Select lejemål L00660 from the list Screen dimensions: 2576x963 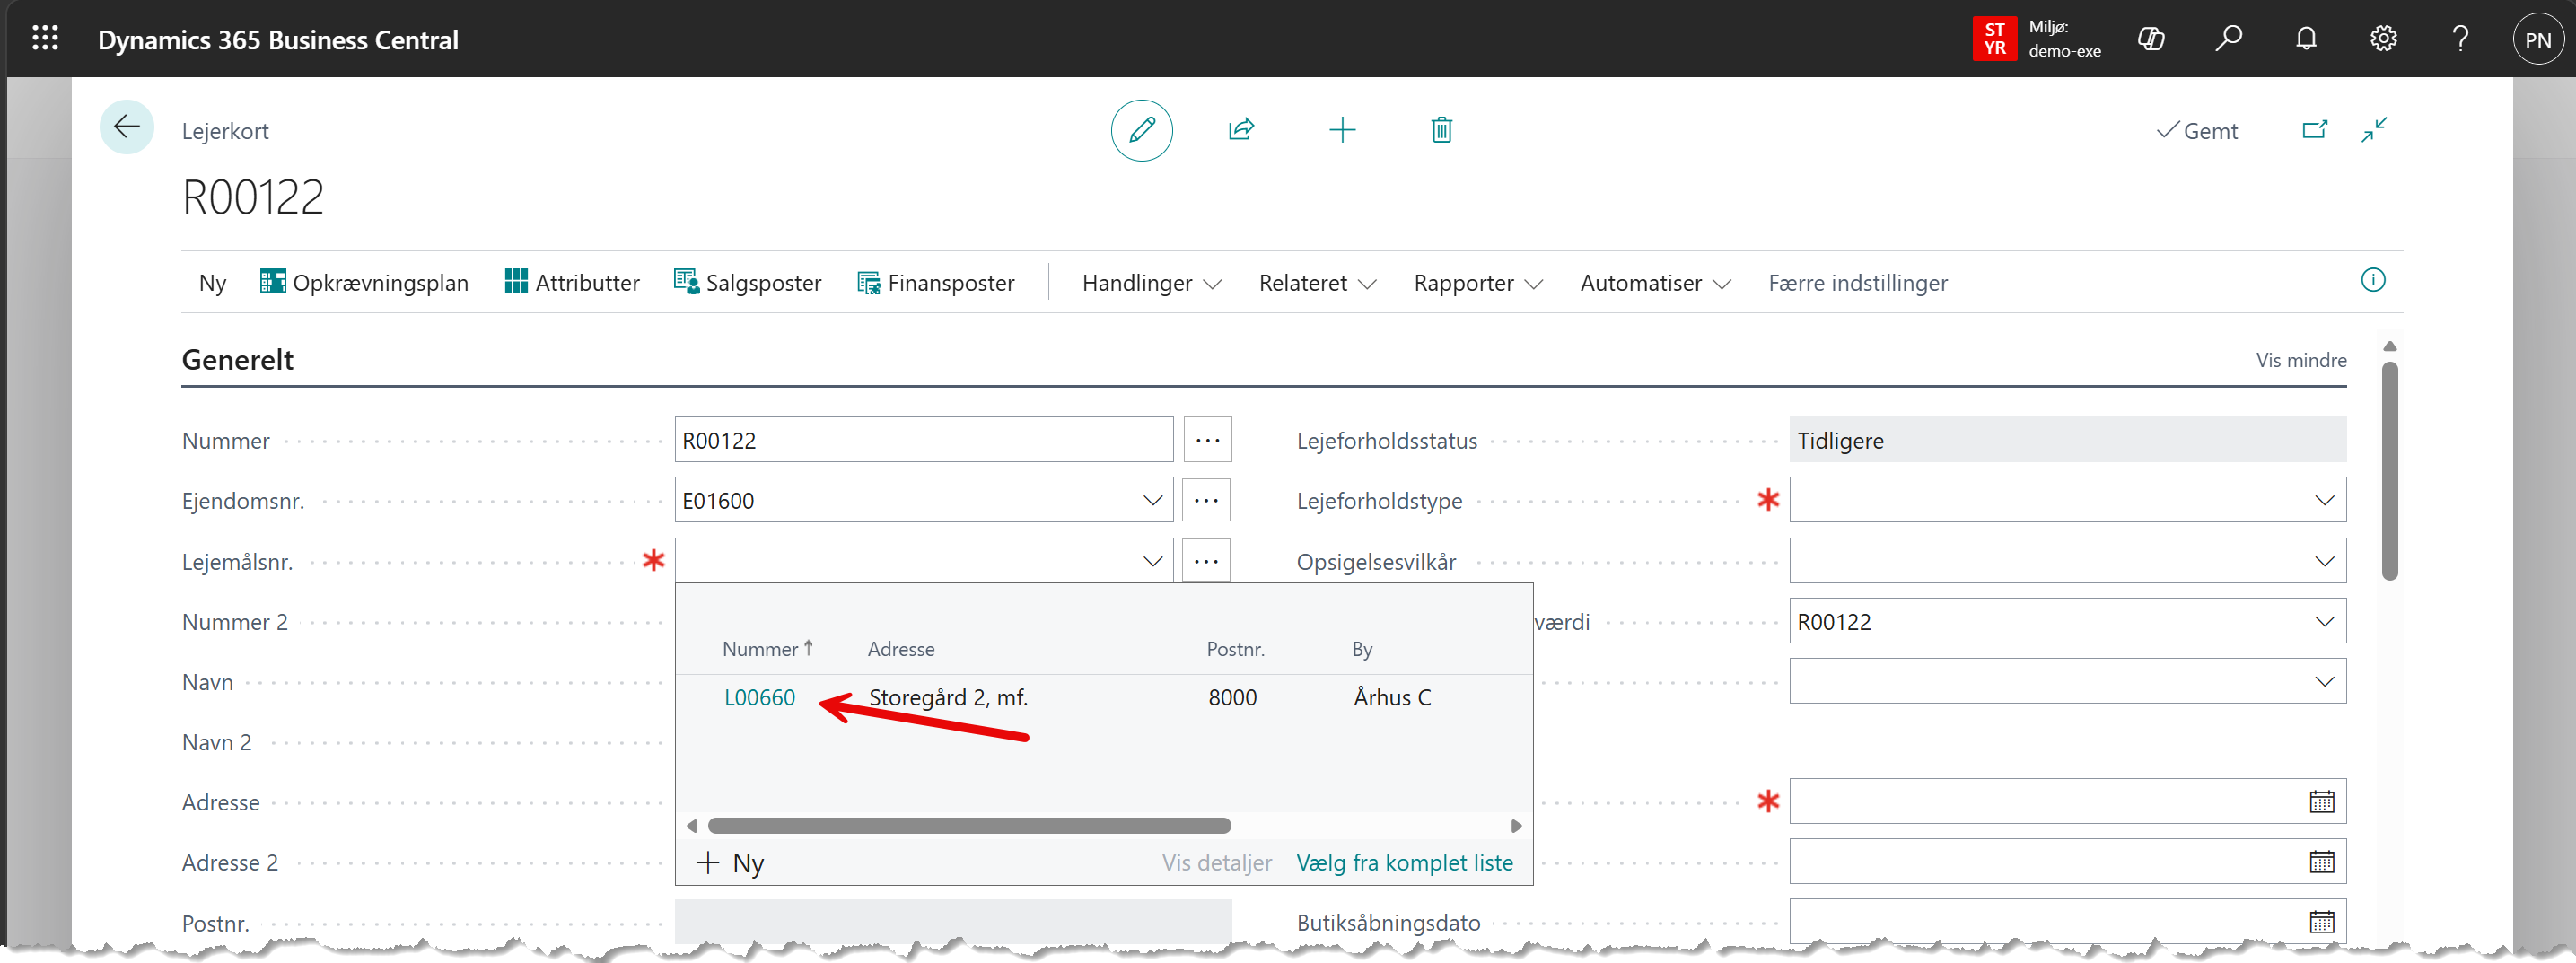coord(759,697)
